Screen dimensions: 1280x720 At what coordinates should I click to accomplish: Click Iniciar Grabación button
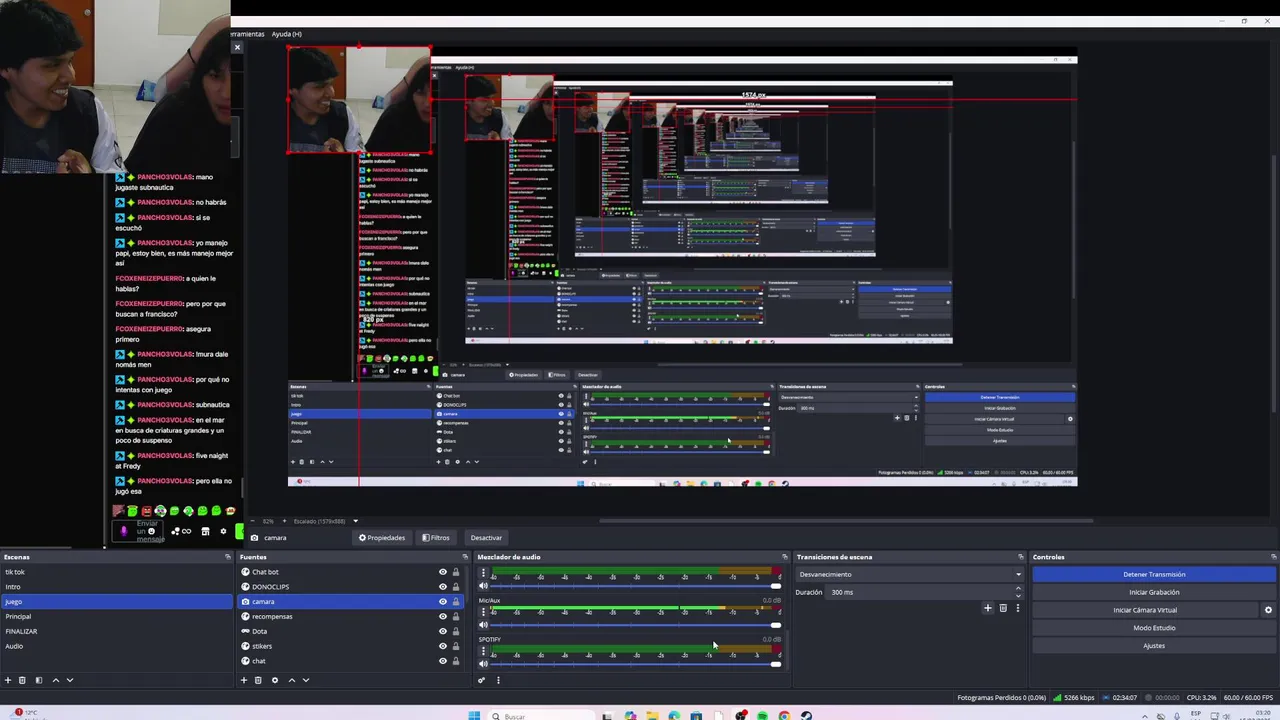coord(1154,592)
